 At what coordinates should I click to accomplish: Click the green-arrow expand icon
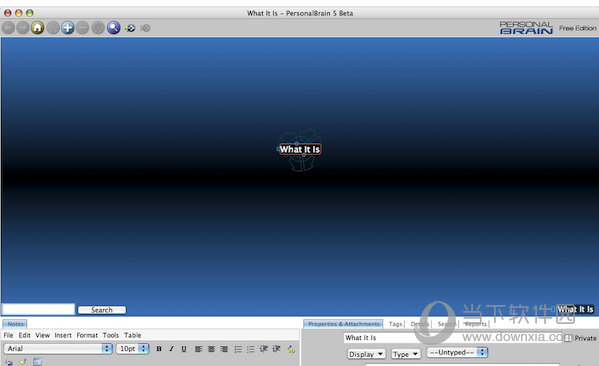click(x=130, y=28)
